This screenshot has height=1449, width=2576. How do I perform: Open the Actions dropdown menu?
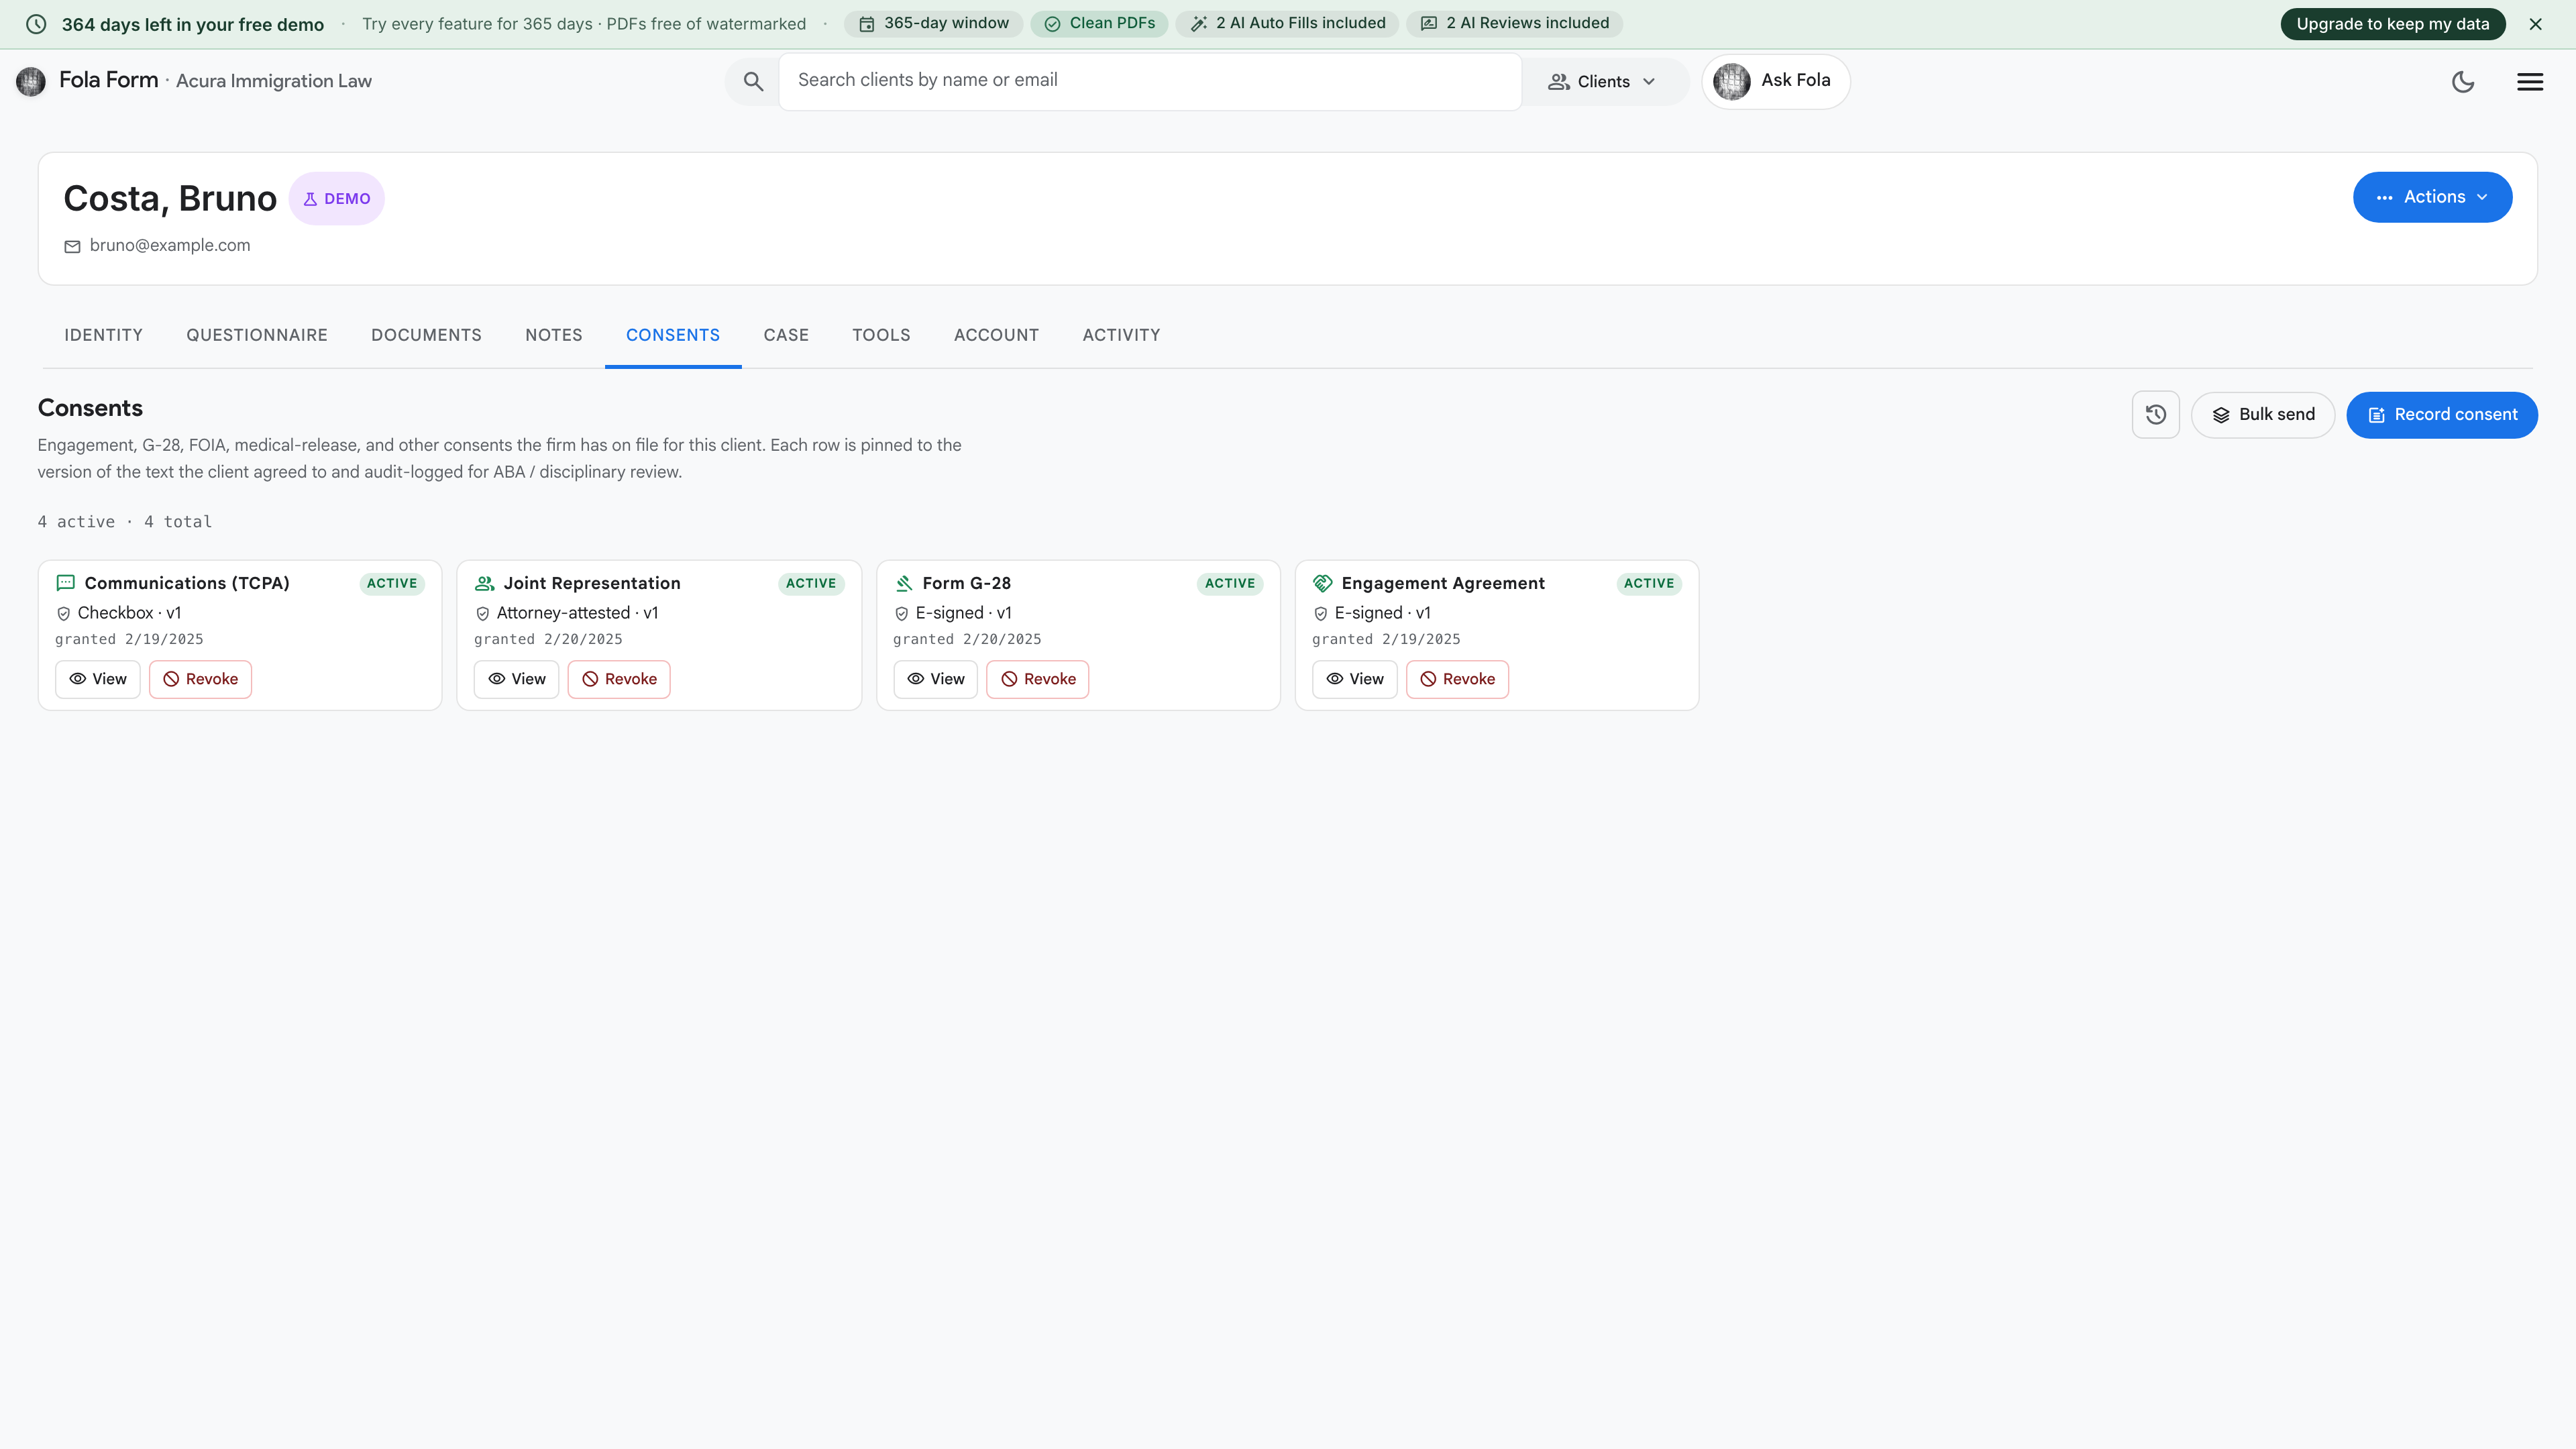coord(2432,197)
